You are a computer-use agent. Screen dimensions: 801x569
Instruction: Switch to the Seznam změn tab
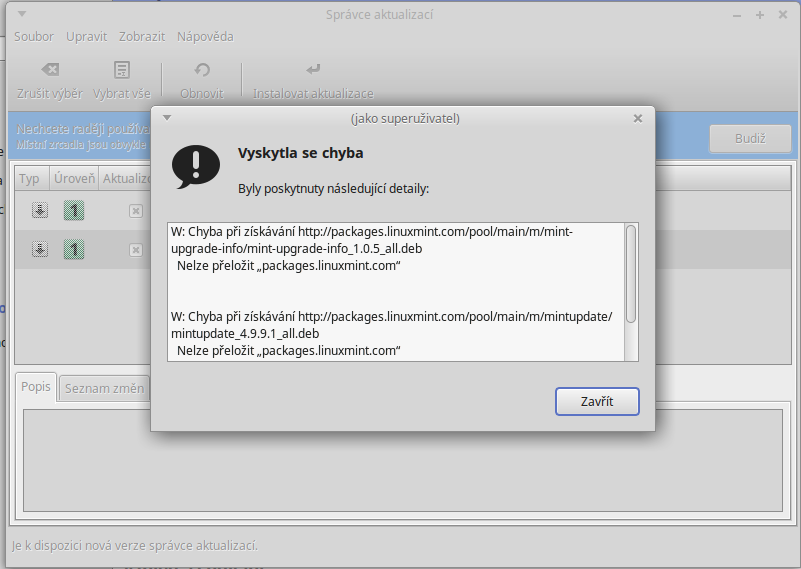(x=105, y=388)
